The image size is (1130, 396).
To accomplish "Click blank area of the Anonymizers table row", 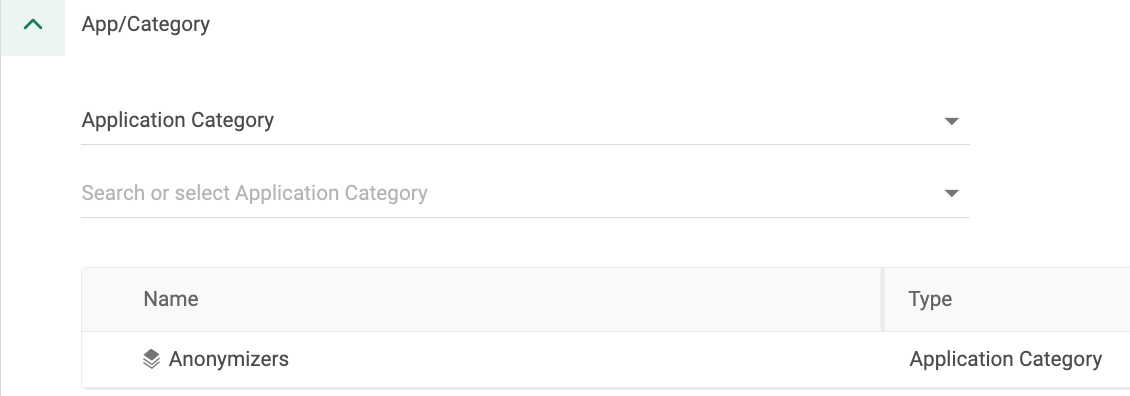I will click(584, 359).
